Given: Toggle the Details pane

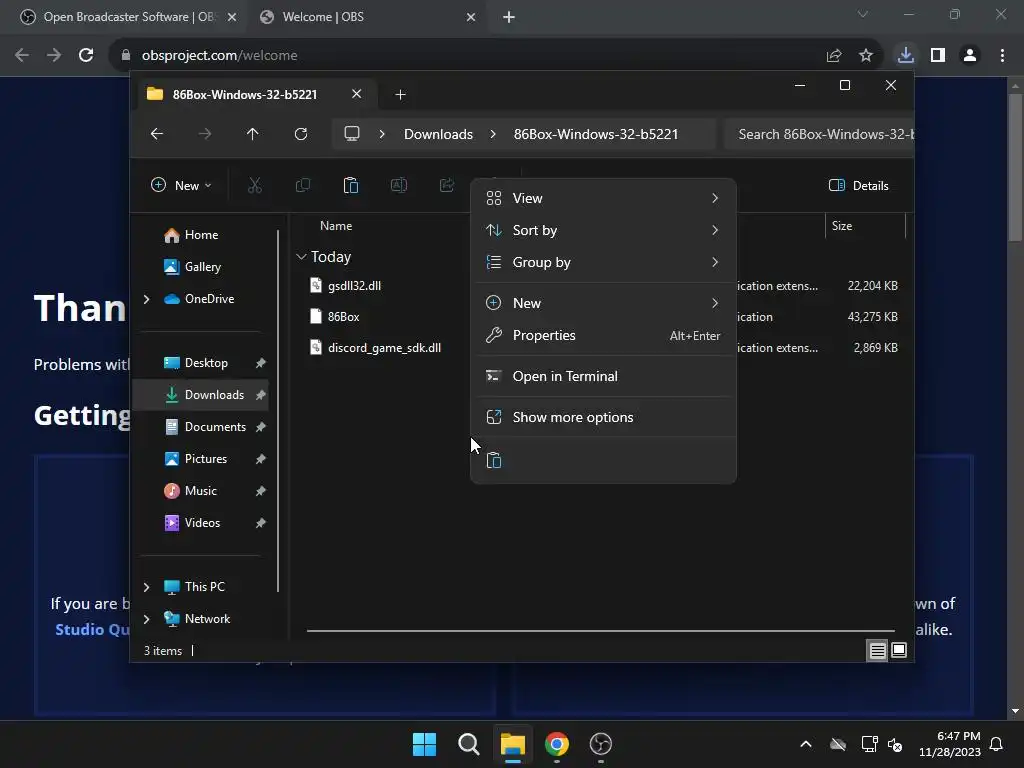Looking at the screenshot, I should coord(859,185).
